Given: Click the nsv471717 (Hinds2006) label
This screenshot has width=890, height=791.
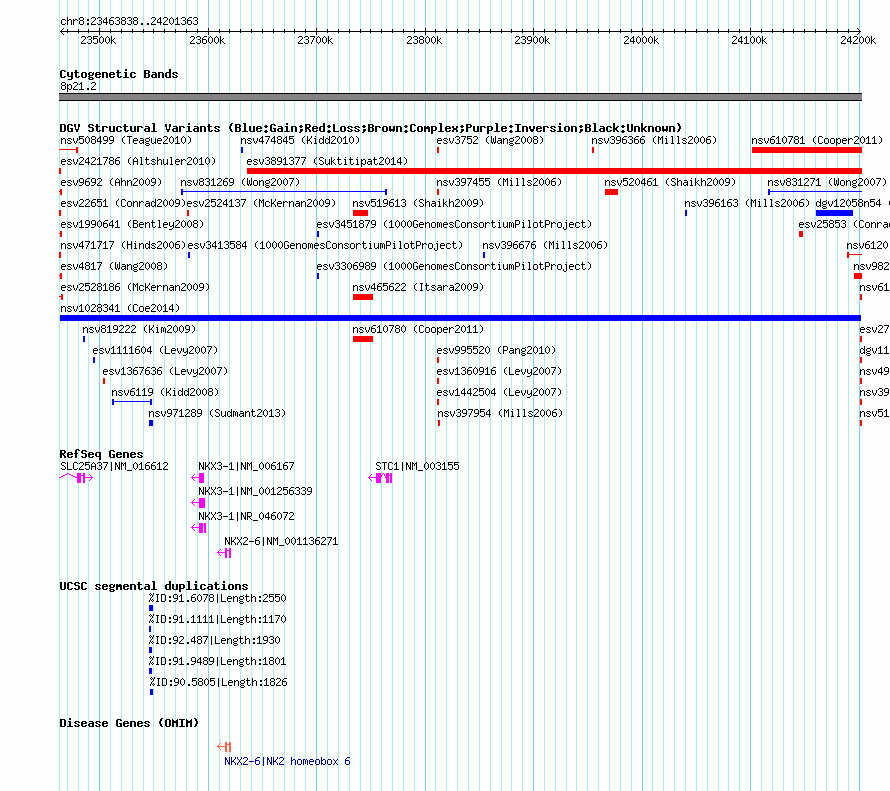Looking at the screenshot, I should coord(123,245).
